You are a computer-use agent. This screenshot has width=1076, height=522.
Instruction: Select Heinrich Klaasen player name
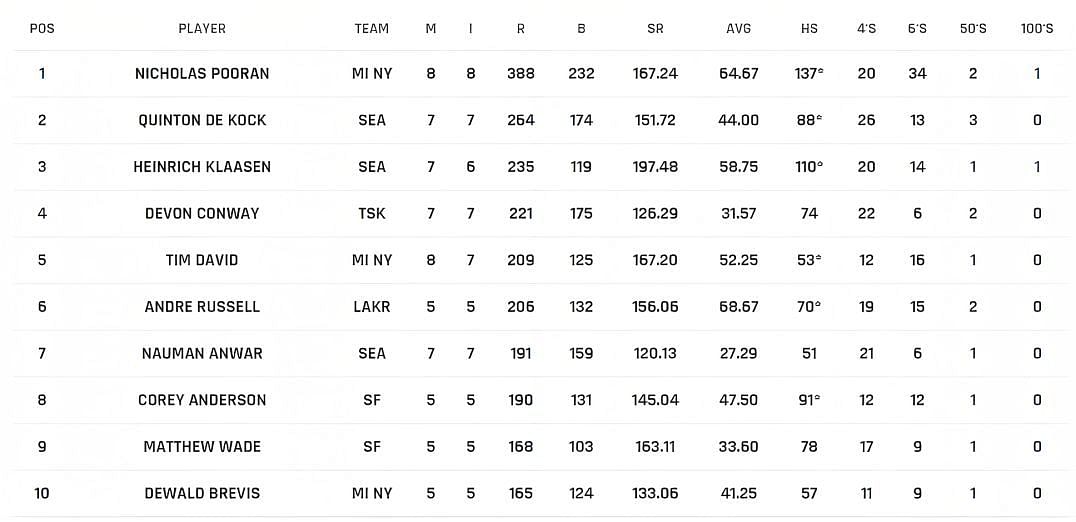[x=202, y=167]
